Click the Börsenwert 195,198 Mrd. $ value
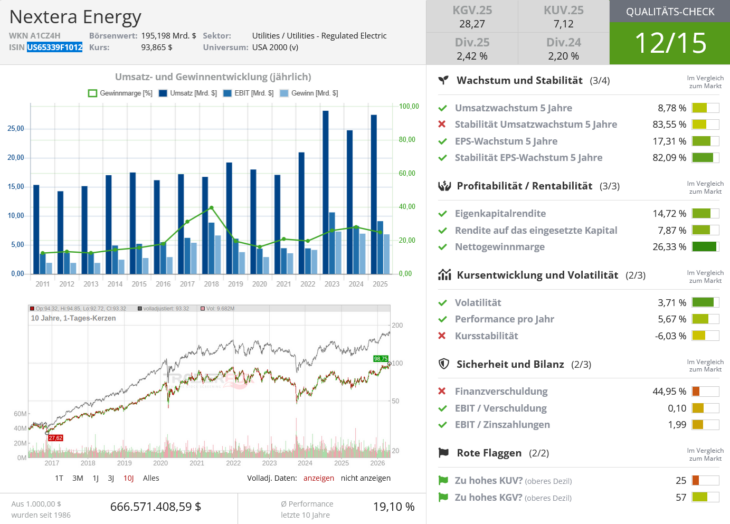The width and height of the screenshot is (730, 524). tap(169, 35)
